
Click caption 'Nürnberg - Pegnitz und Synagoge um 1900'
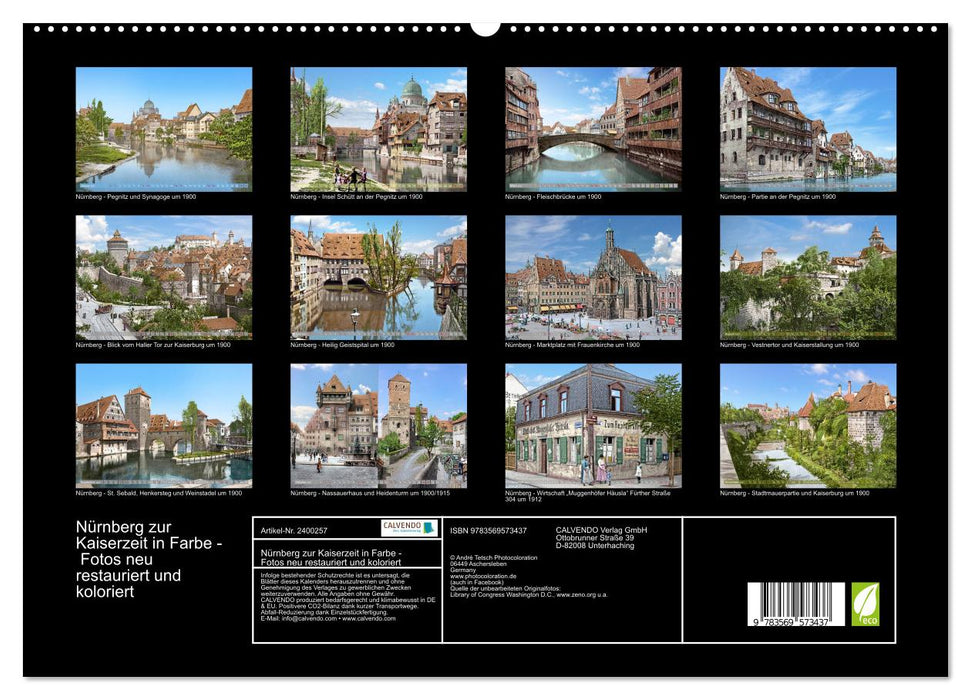pos(136,196)
